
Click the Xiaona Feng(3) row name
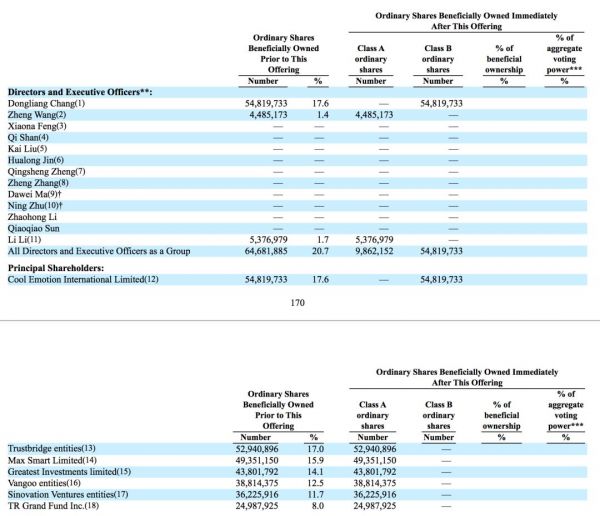[x=37, y=127]
